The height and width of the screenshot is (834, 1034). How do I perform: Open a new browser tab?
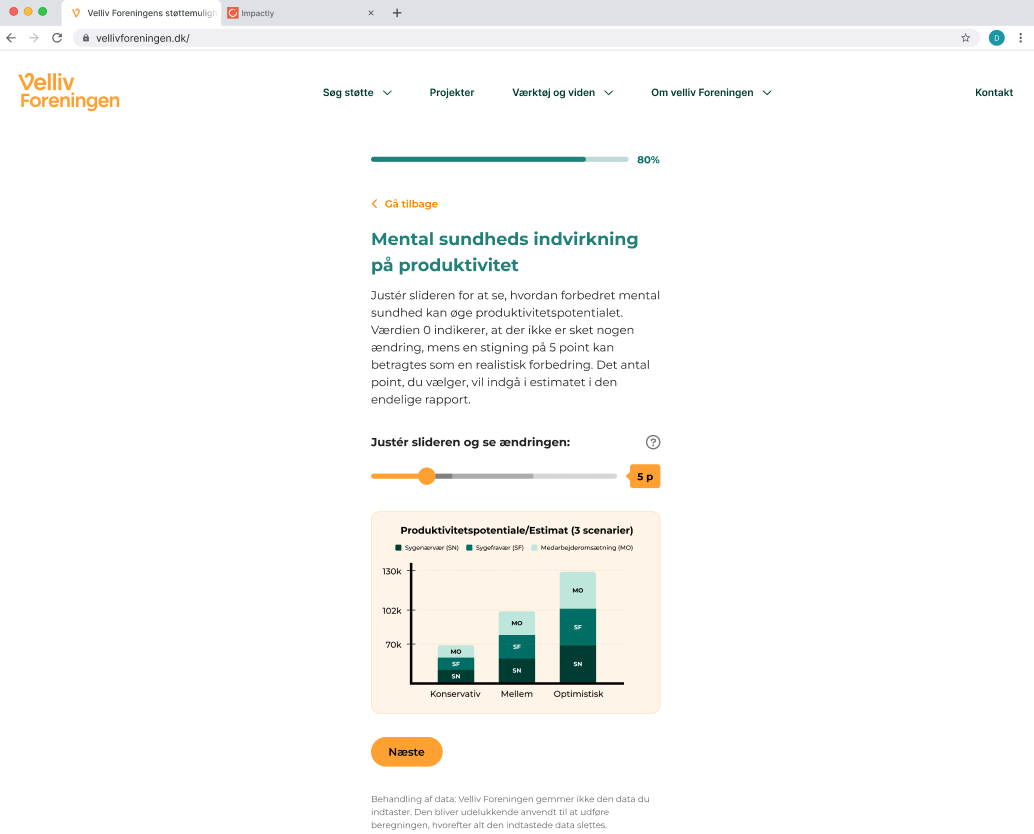coord(397,13)
